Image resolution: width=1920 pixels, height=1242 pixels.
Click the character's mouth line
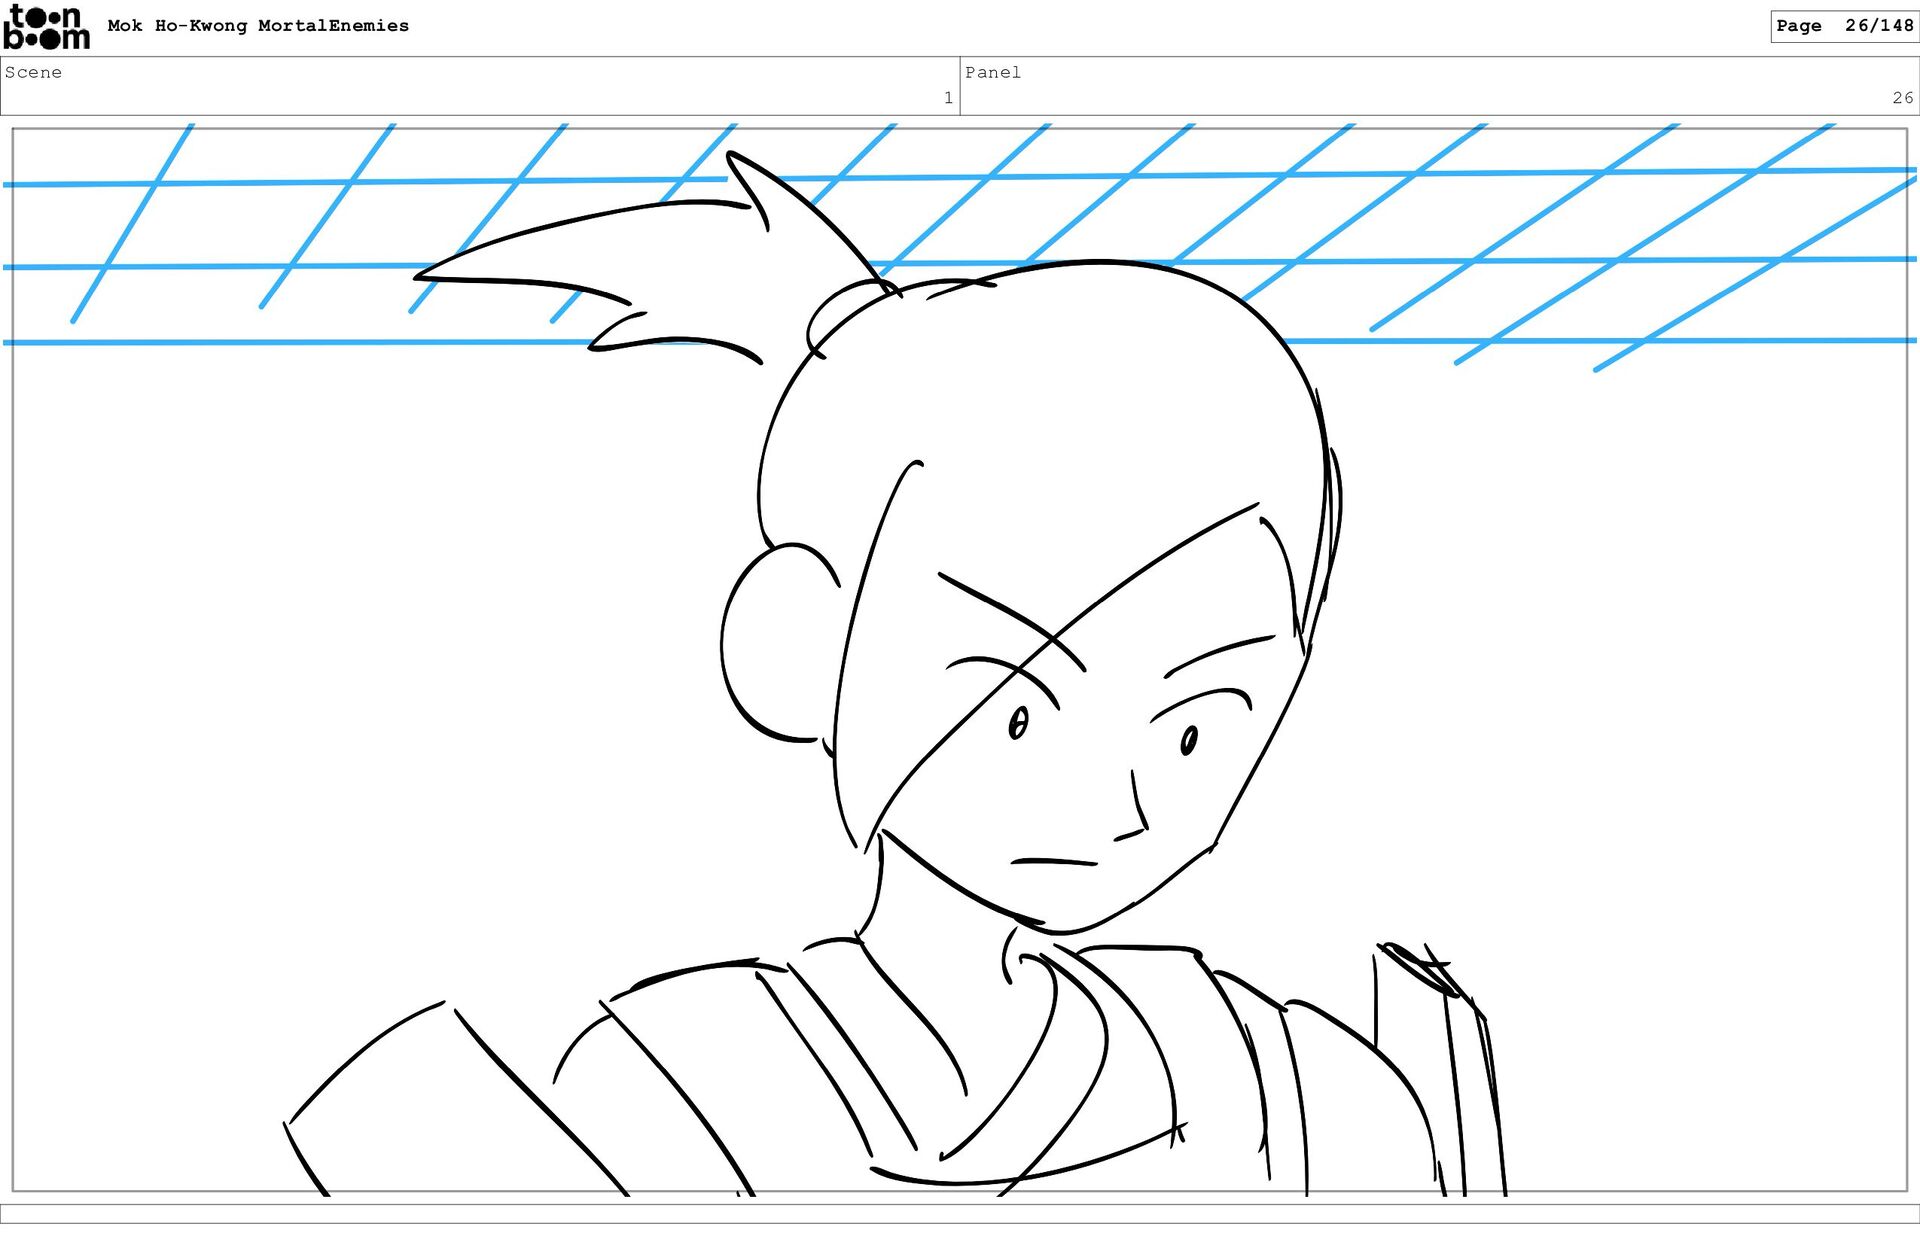coord(1053,861)
